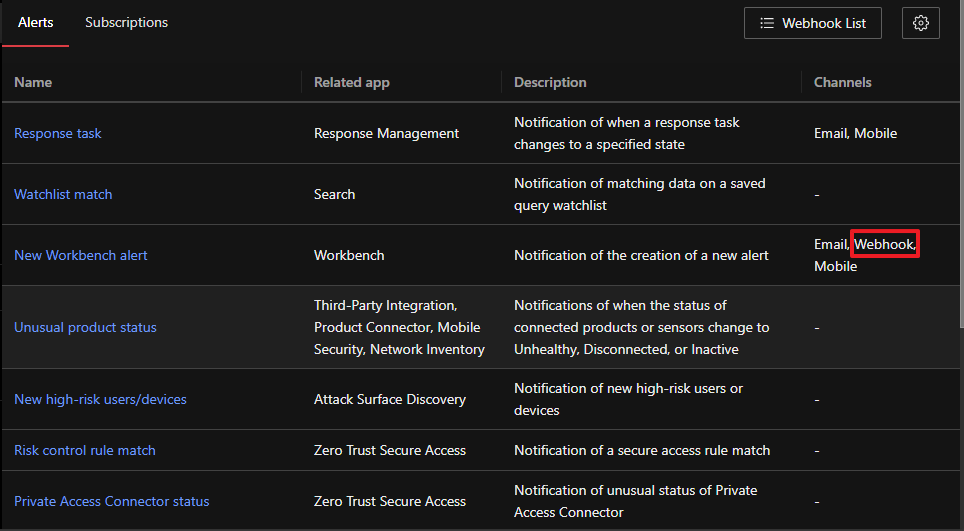Open the Response task alert link
The width and height of the screenshot is (964, 531).
pyautogui.click(x=58, y=133)
